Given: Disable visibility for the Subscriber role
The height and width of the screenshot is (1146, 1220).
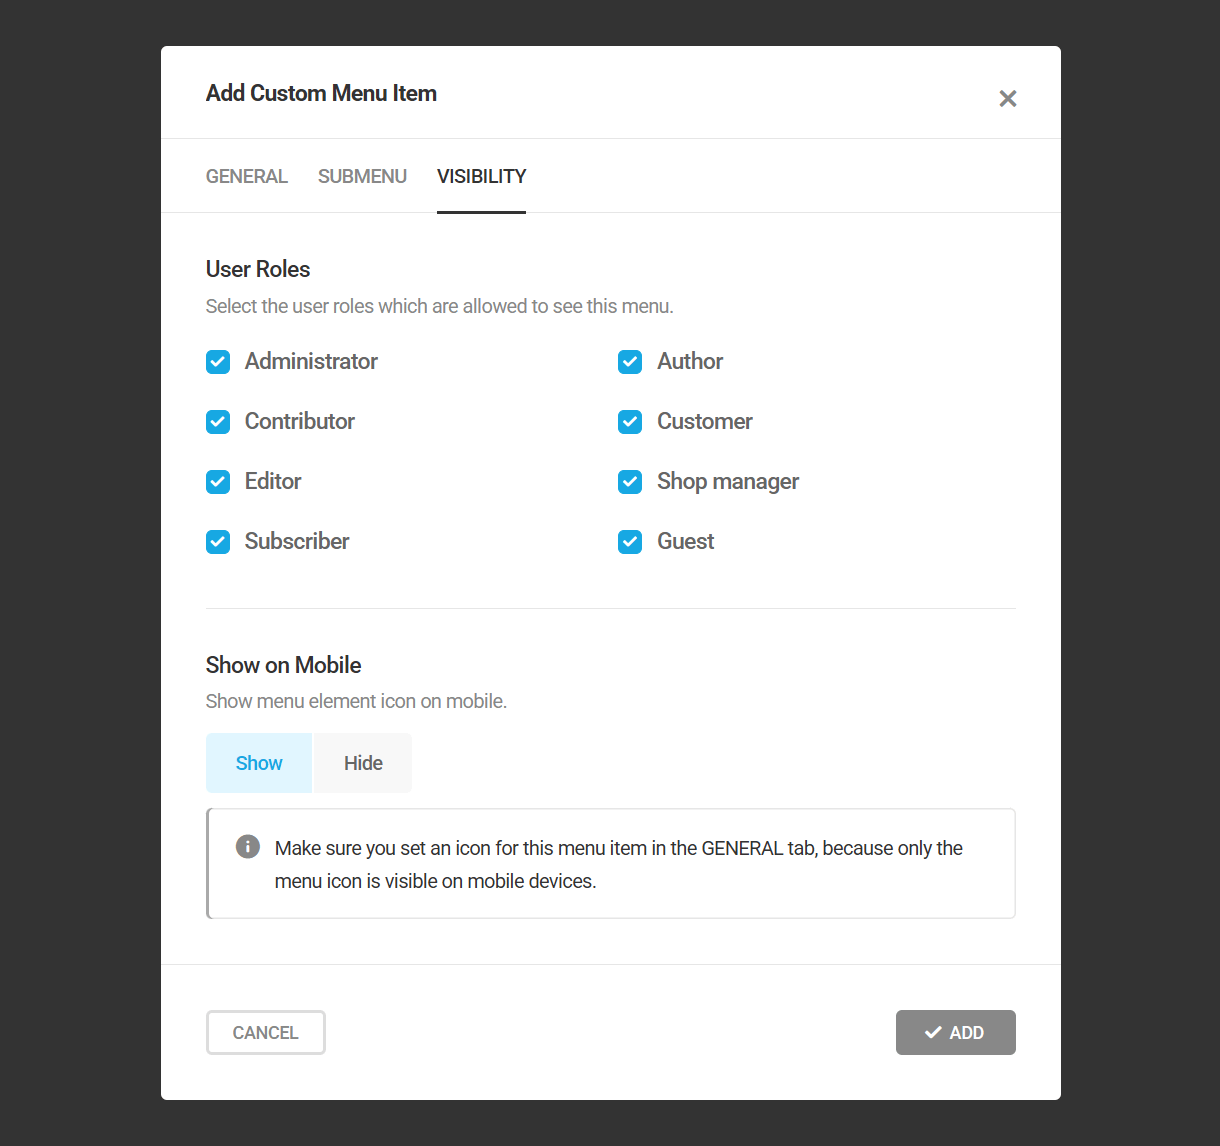Looking at the screenshot, I should (x=218, y=541).
